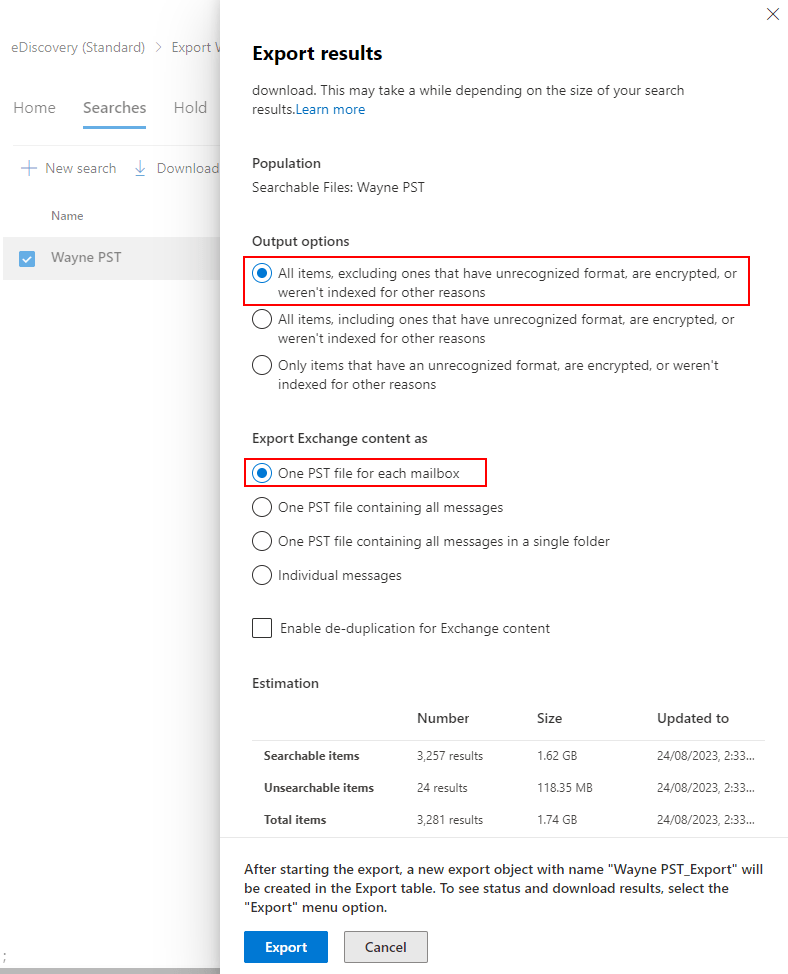Sort by the Name column header
The width and height of the screenshot is (788, 974).
67,216
